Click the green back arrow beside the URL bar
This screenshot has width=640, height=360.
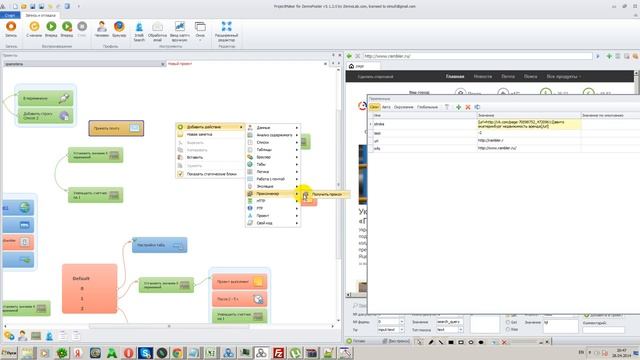(349, 56)
